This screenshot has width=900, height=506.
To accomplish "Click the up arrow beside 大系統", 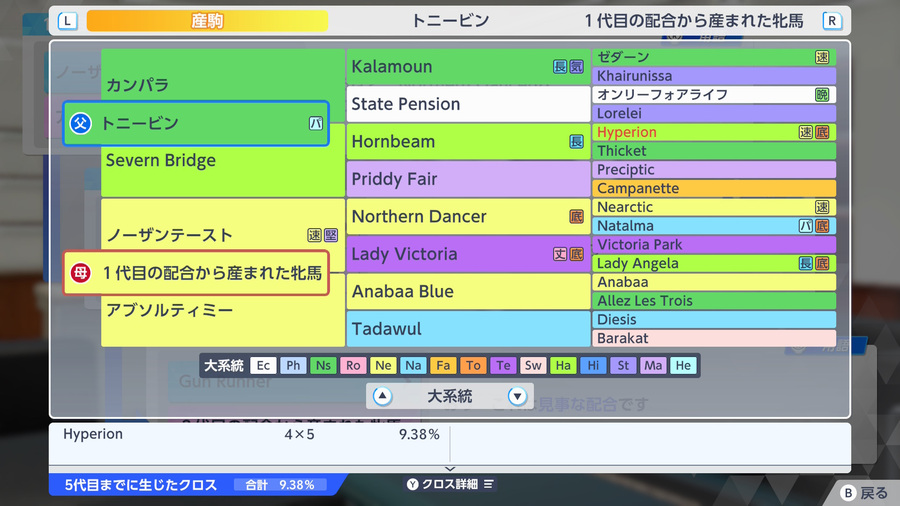I will 382,396.
